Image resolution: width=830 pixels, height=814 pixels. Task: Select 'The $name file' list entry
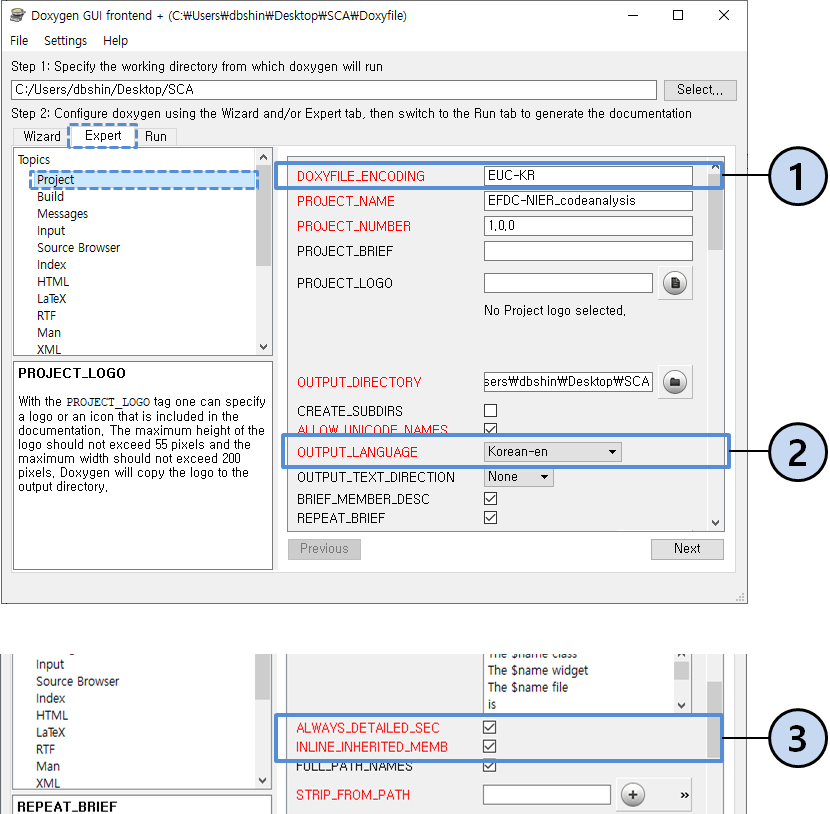tap(528, 688)
